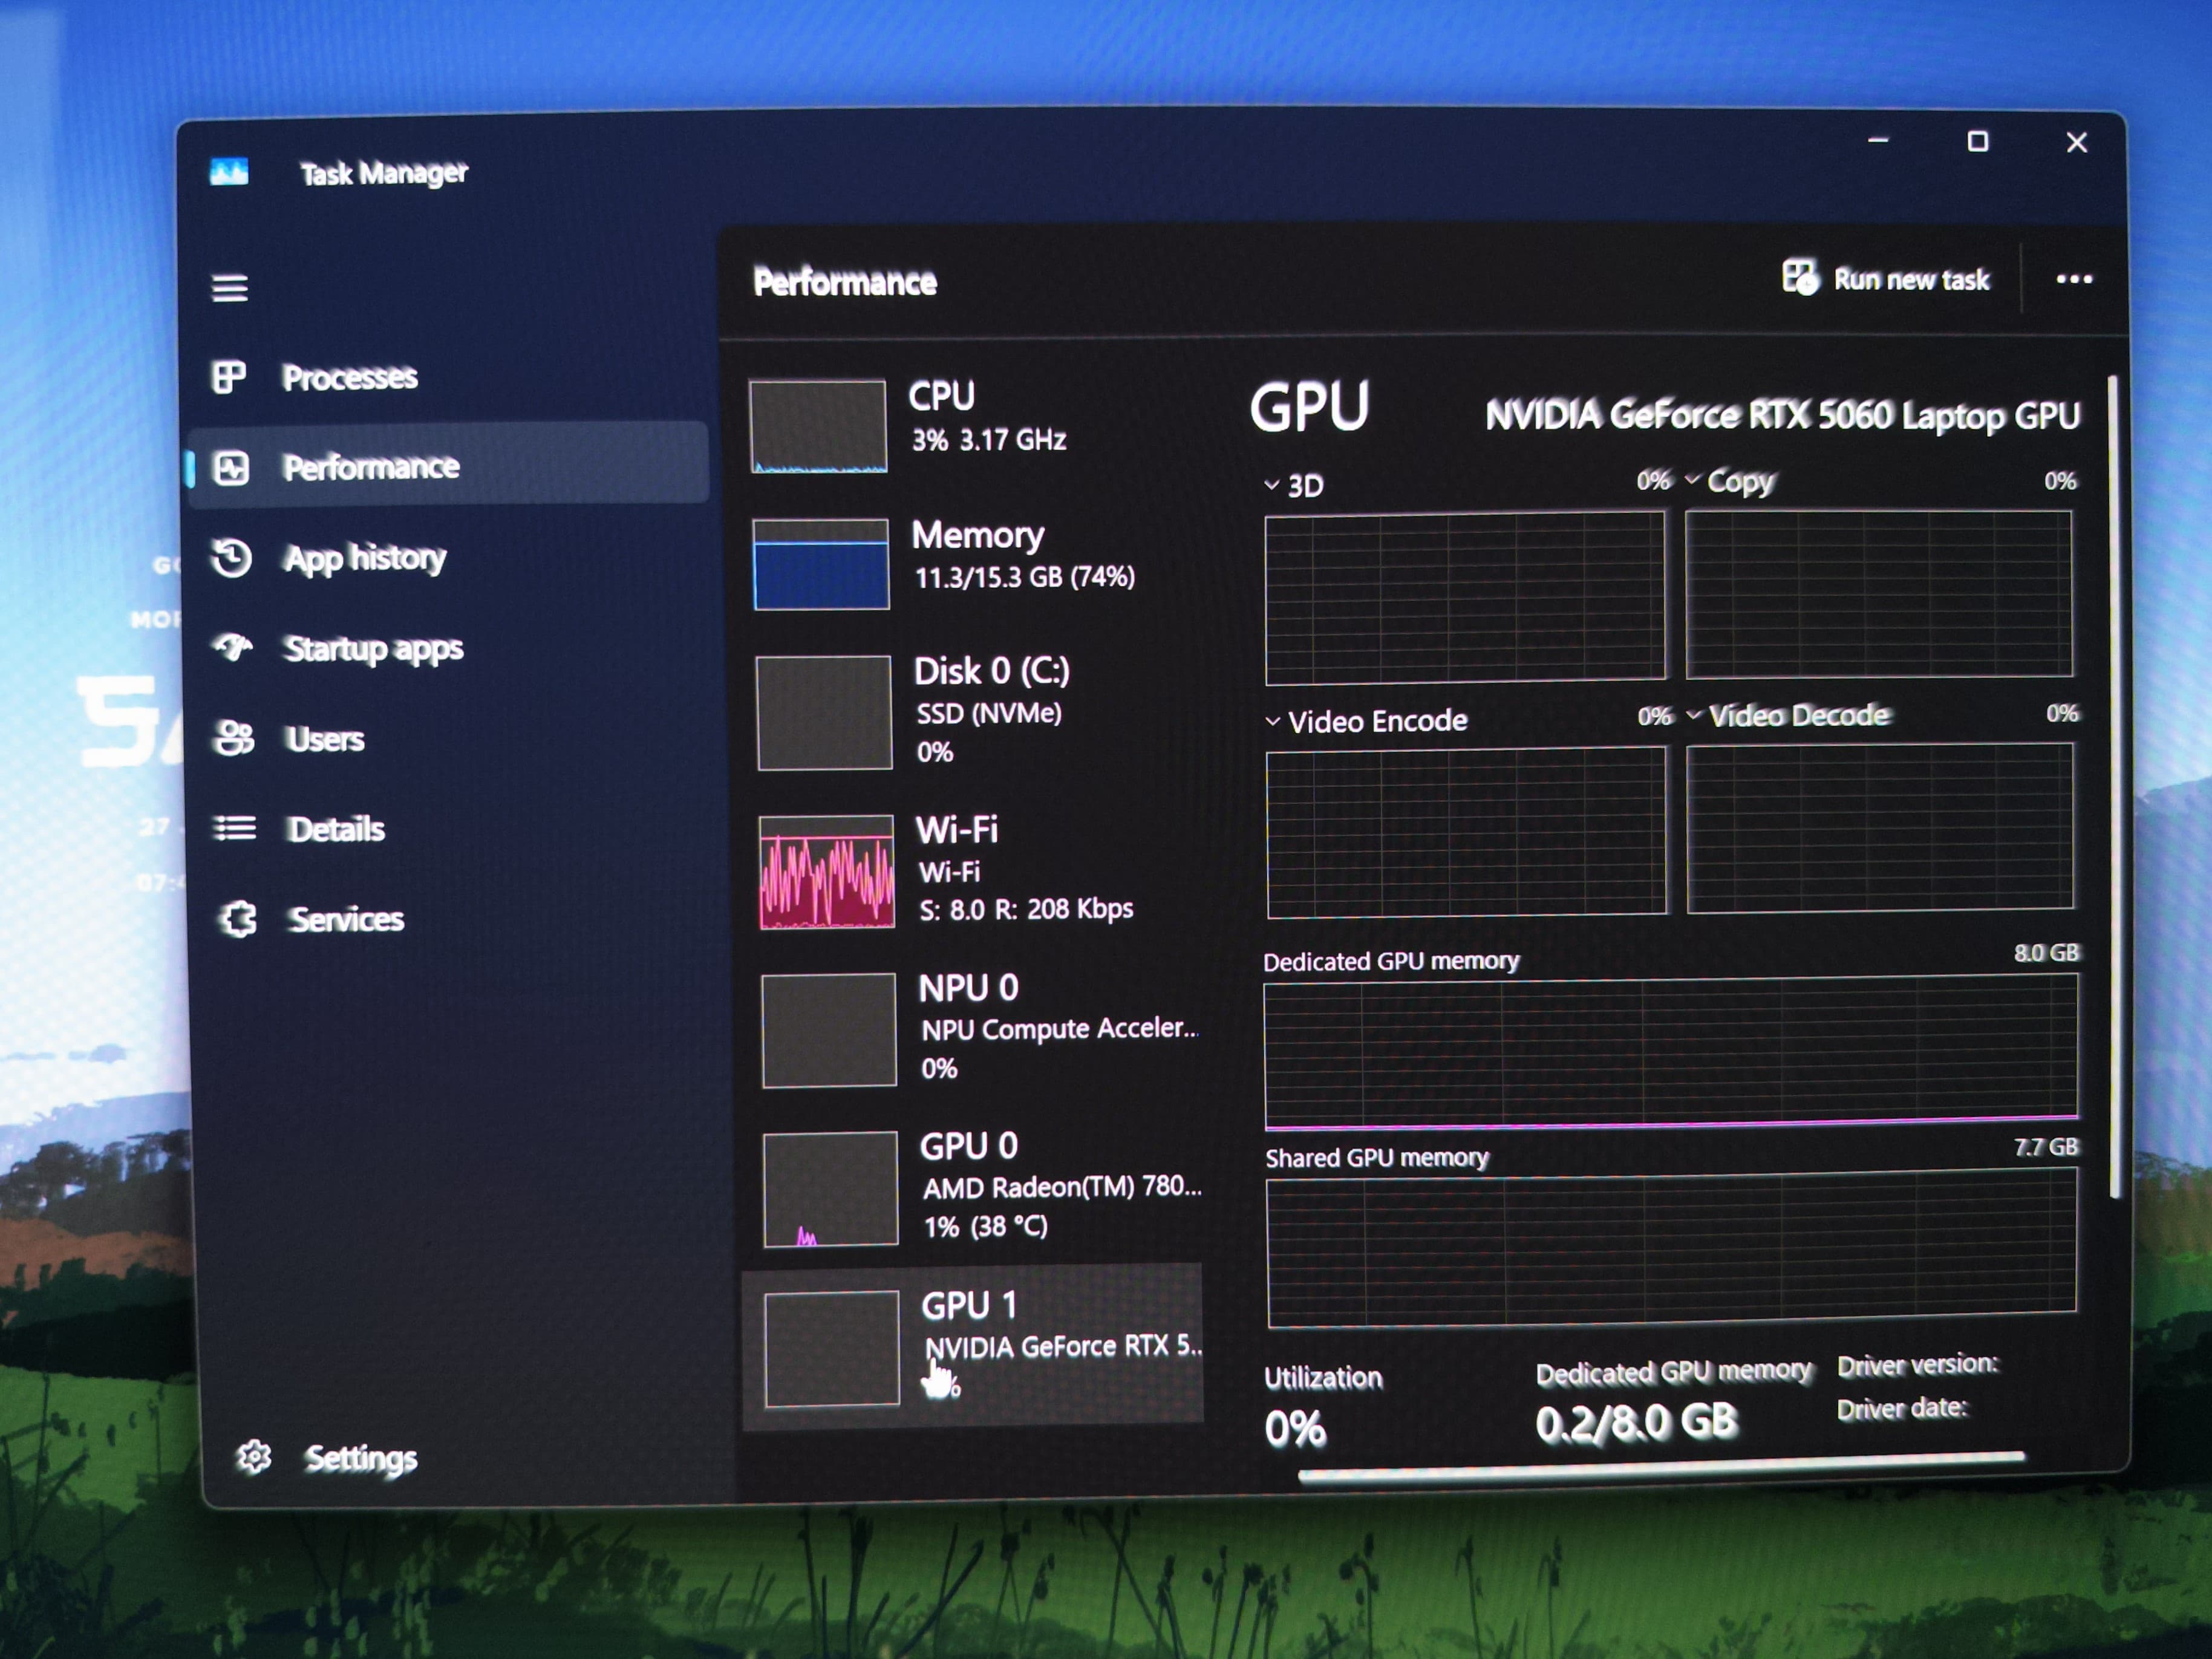Go to the Processes page

448,377
